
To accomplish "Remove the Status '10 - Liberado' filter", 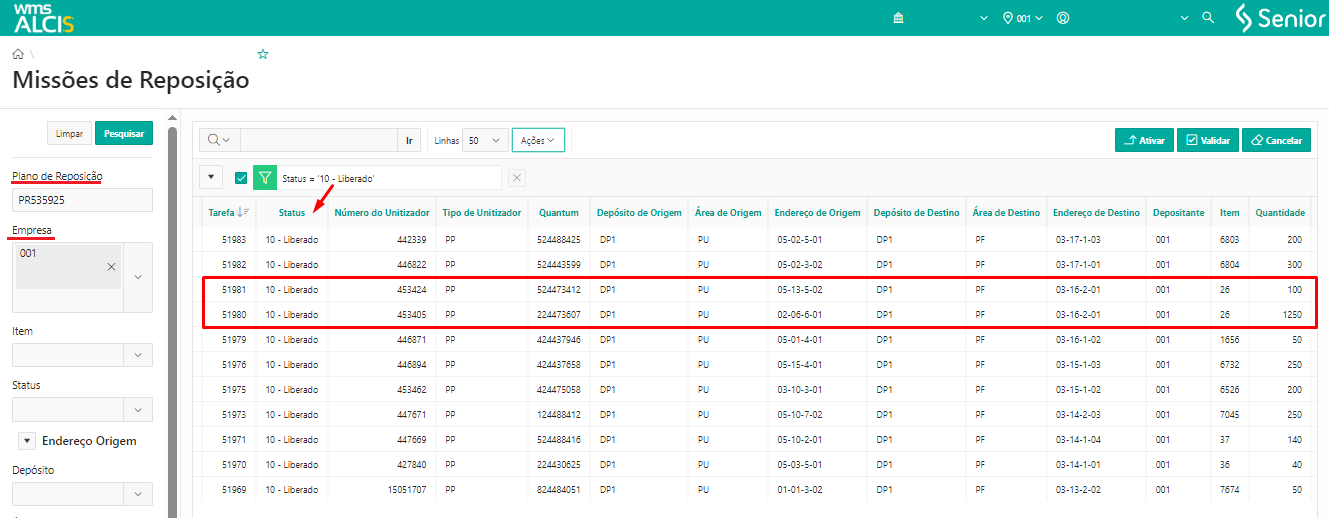I will (517, 178).
